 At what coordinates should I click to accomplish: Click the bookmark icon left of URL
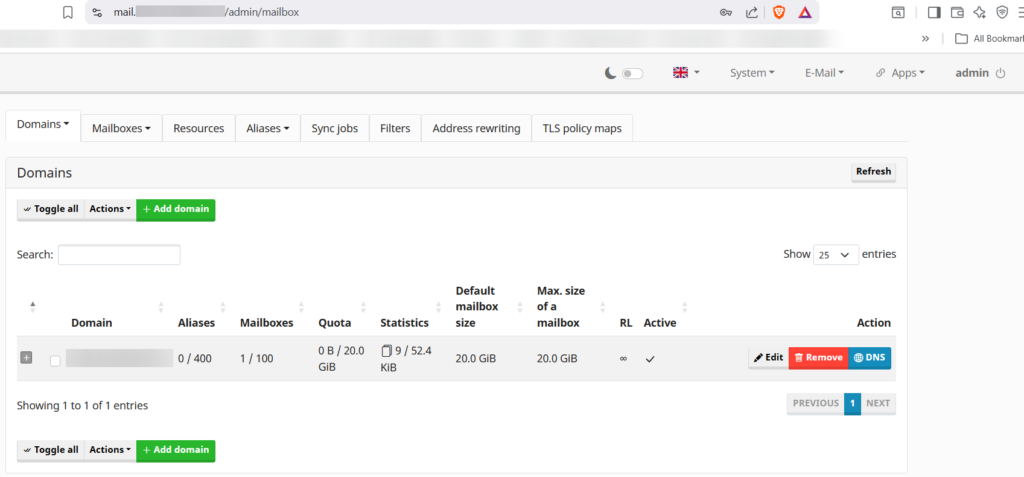click(x=67, y=12)
